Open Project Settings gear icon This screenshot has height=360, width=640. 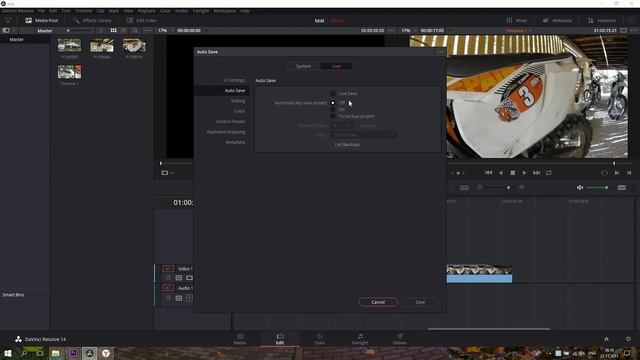click(x=628, y=339)
